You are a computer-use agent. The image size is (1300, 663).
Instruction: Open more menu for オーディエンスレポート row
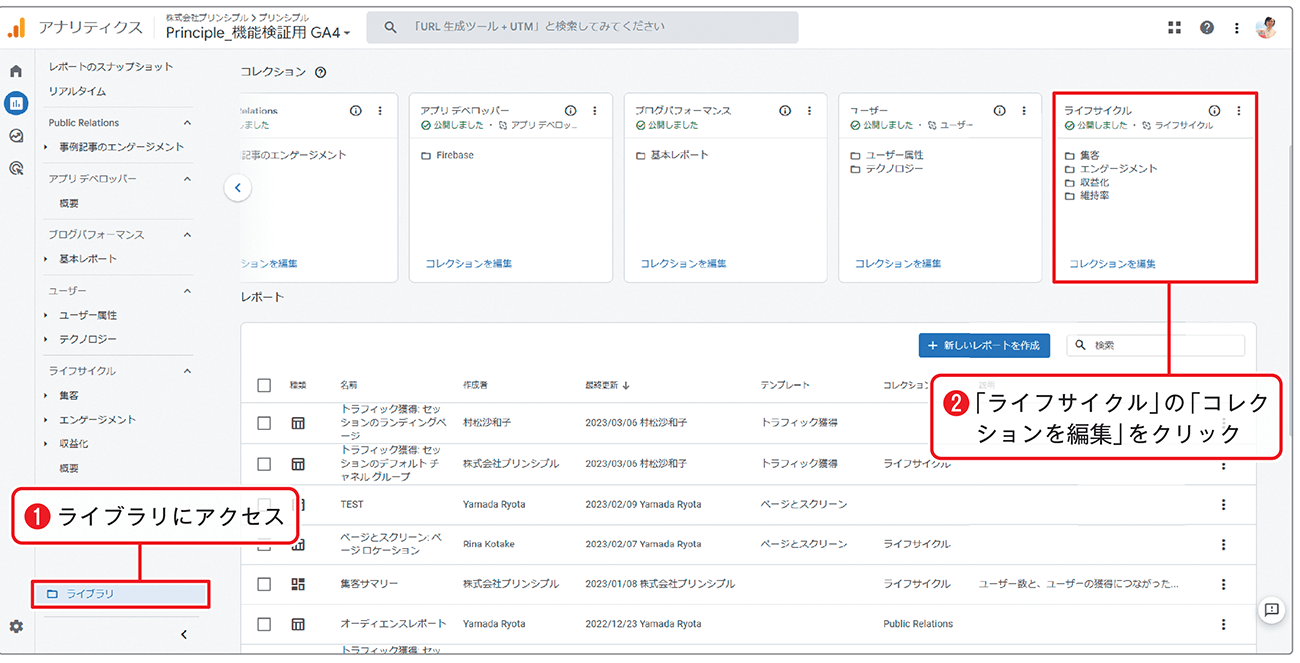click(x=1223, y=624)
